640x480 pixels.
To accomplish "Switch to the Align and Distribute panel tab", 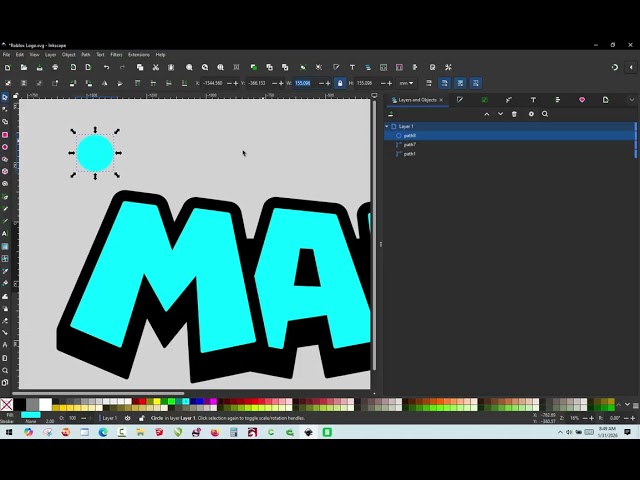I will pos(558,100).
